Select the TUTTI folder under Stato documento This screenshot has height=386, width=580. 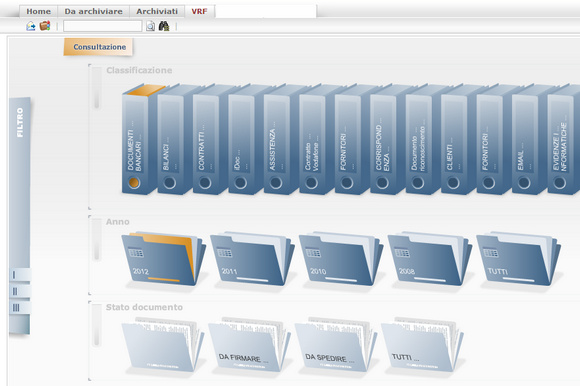pos(422,345)
